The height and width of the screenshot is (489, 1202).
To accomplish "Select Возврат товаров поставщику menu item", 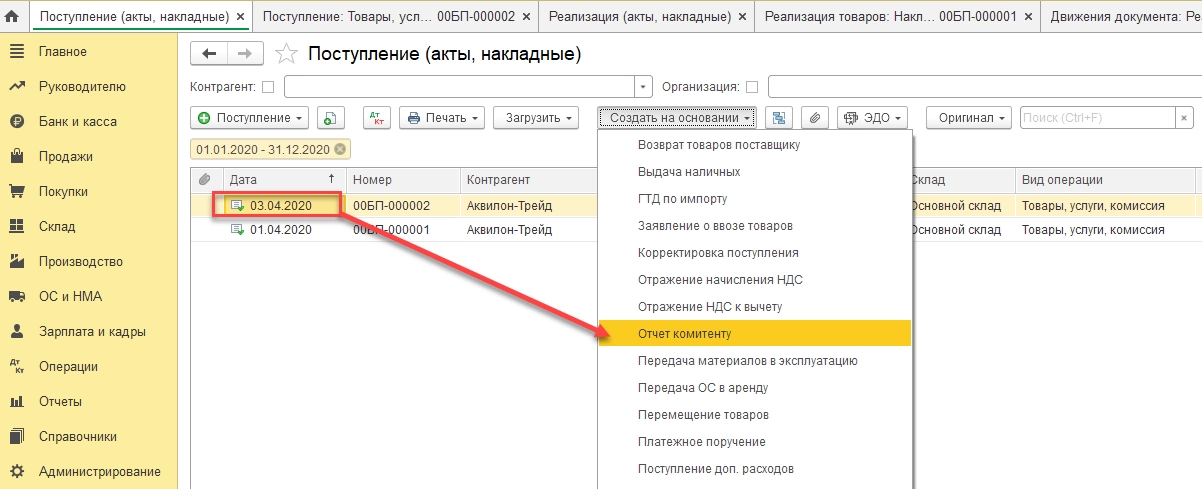I will pyautogui.click(x=754, y=145).
